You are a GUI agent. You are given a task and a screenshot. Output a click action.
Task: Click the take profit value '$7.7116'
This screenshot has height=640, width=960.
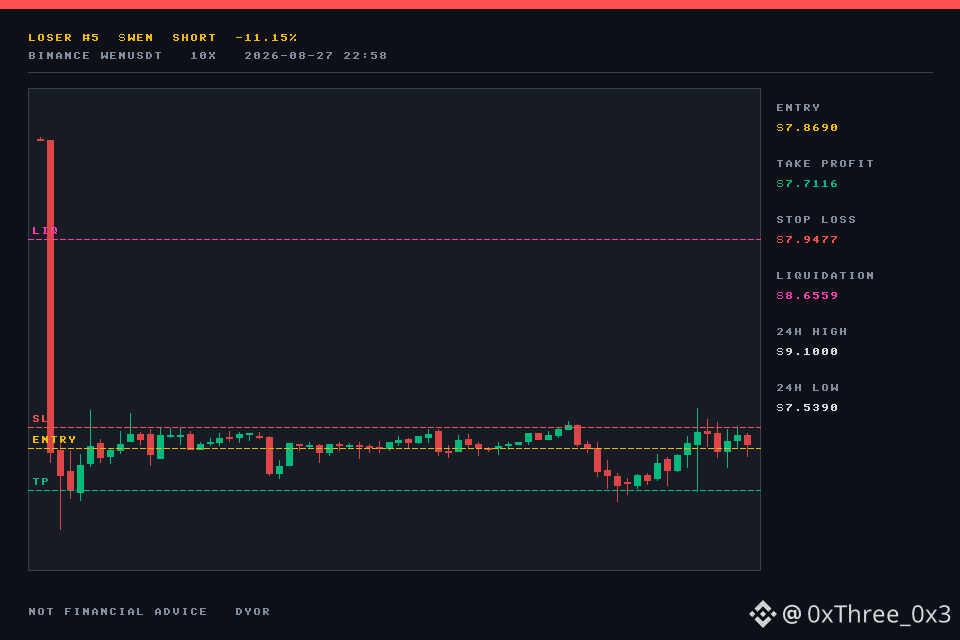click(807, 184)
